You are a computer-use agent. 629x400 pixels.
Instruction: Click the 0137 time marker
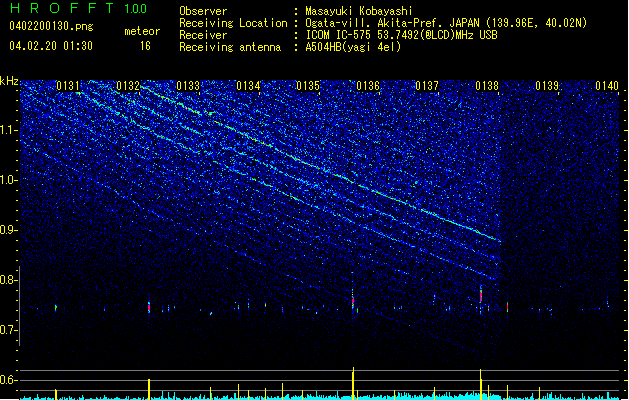click(x=427, y=86)
